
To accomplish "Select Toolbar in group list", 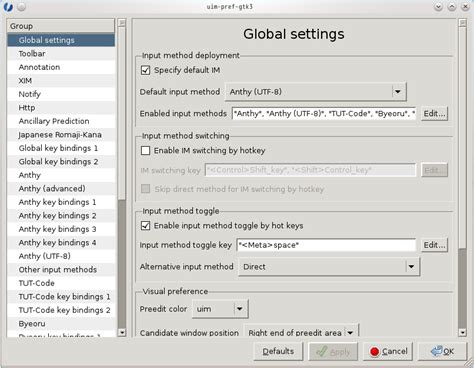I will (61, 54).
